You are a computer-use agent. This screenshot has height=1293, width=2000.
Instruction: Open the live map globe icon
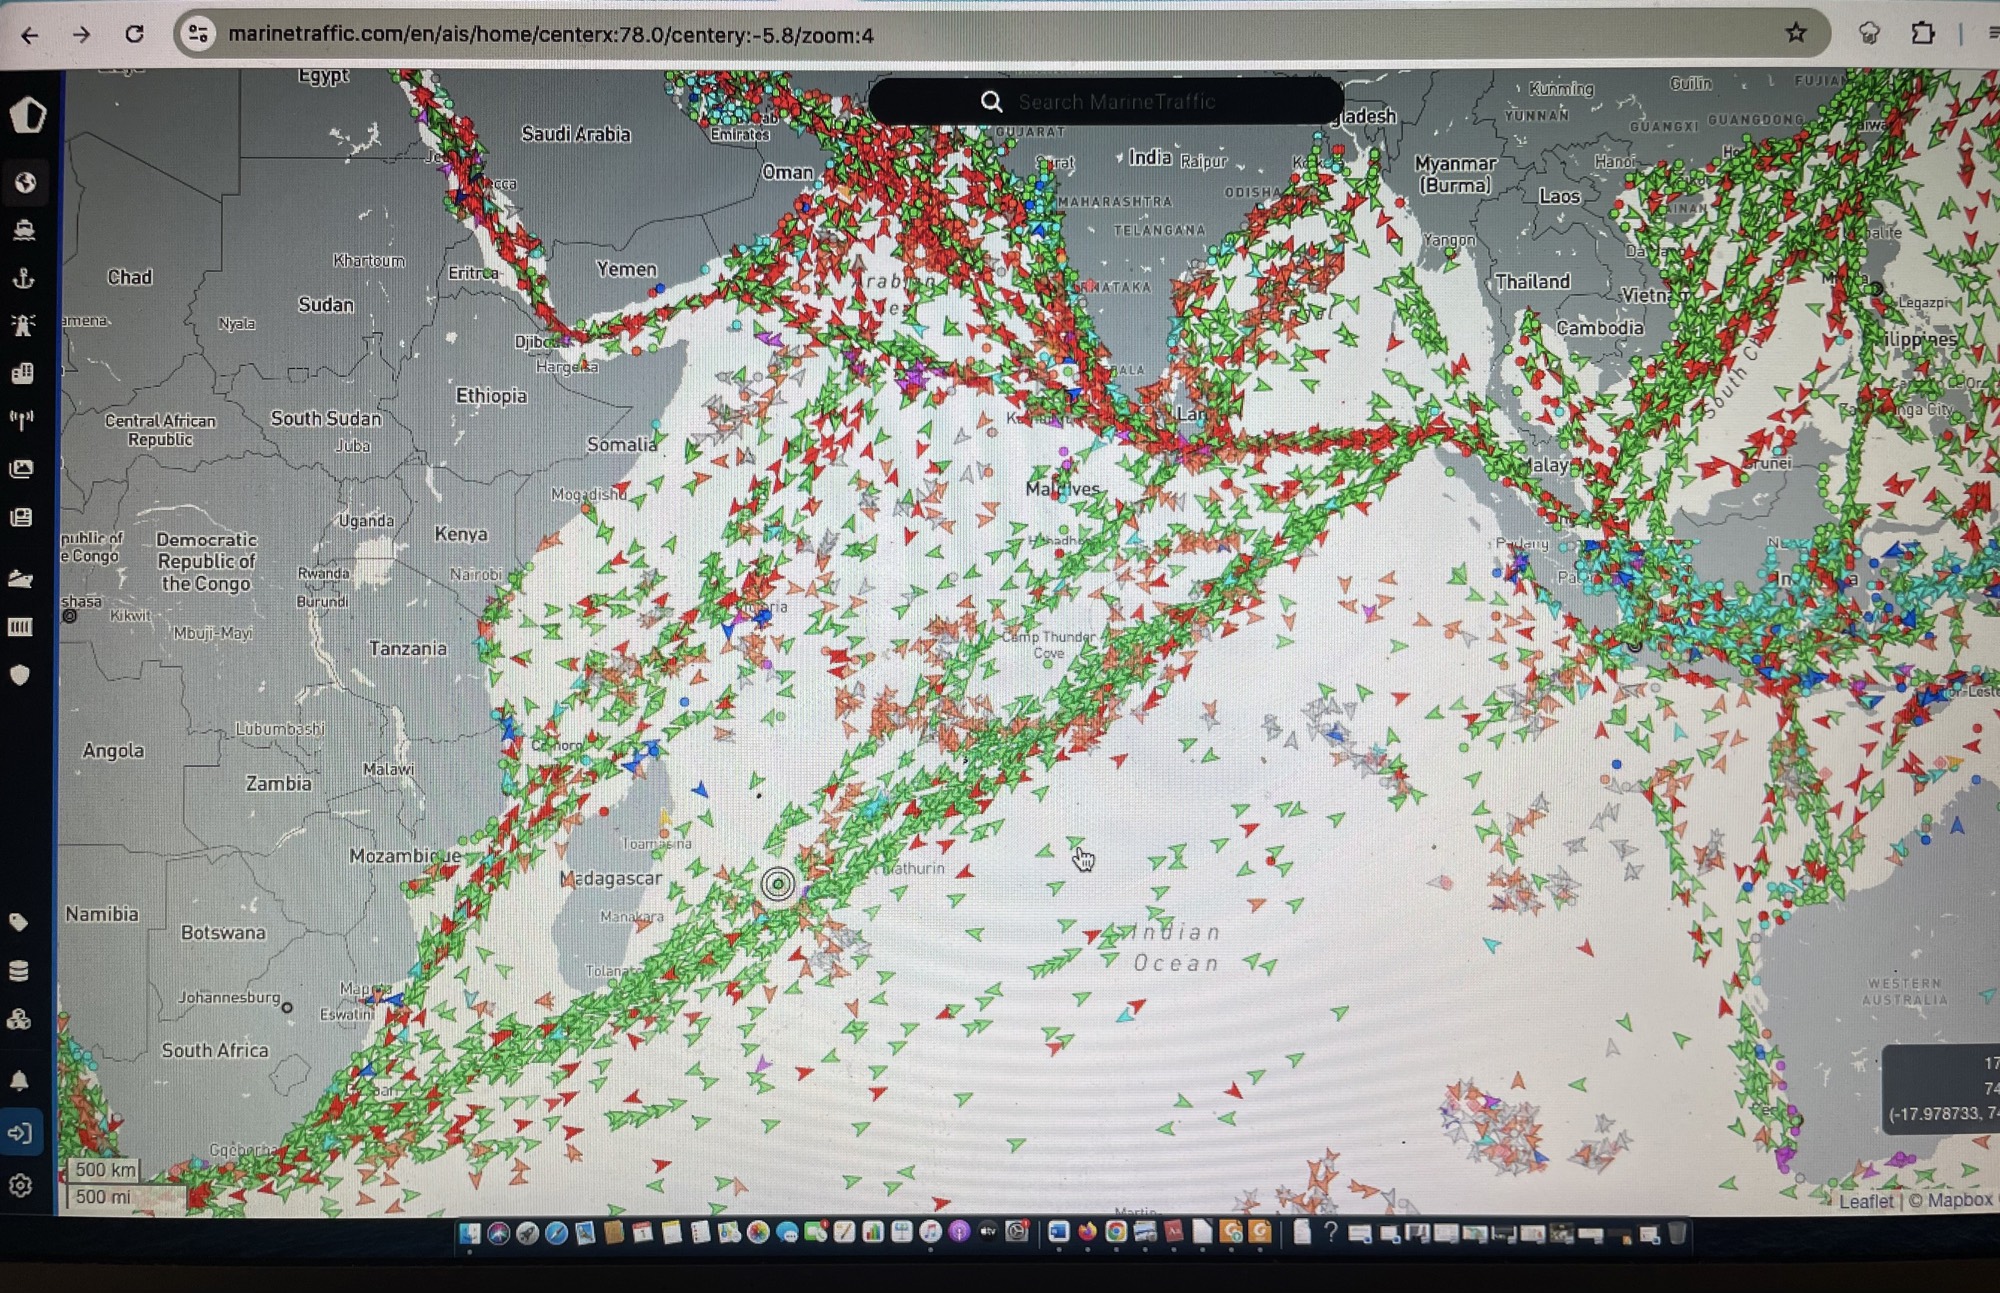pos(25,182)
